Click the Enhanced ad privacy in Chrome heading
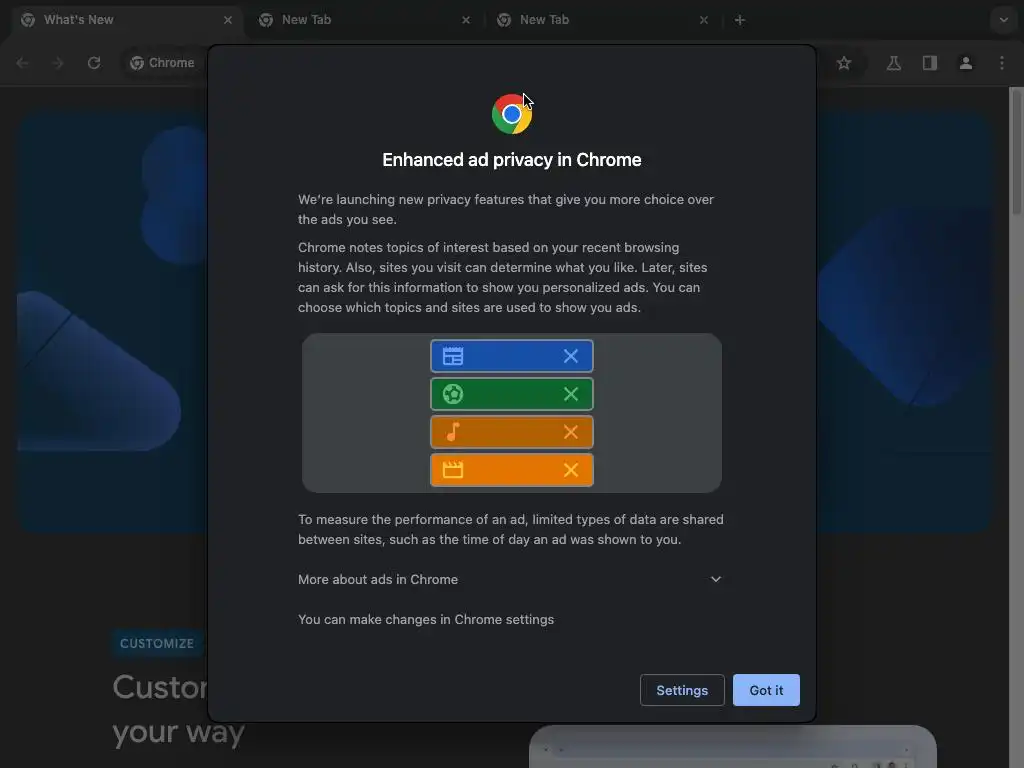The width and height of the screenshot is (1024, 768). pos(511,160)
